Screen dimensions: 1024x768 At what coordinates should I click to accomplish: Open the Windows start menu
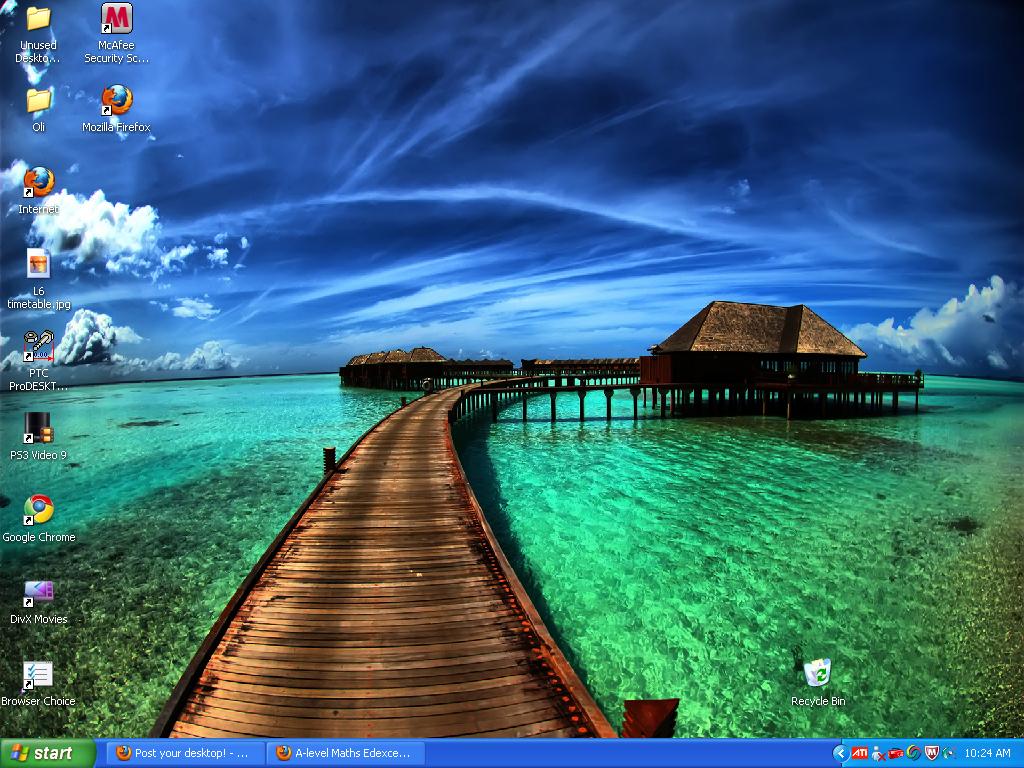coord(48,753)
